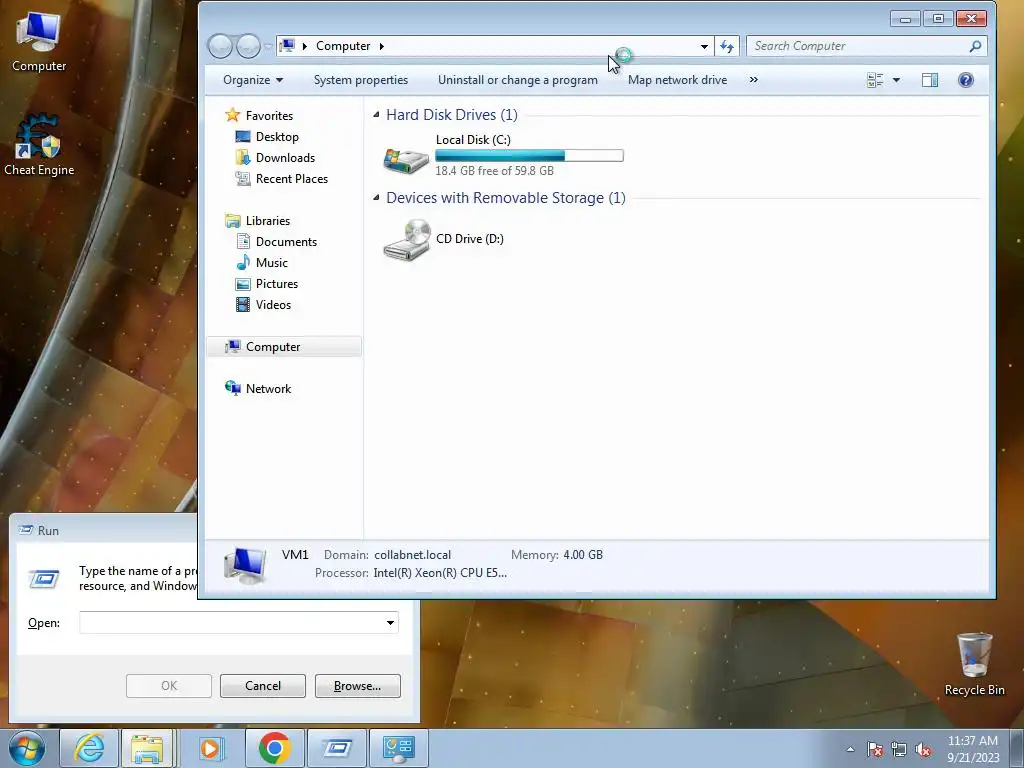Image resolution: width=1024 pixels, height=768 pixels.
Task: Select the Cheat Engine desktop shortcut
Action: click(x=39, y=145)
